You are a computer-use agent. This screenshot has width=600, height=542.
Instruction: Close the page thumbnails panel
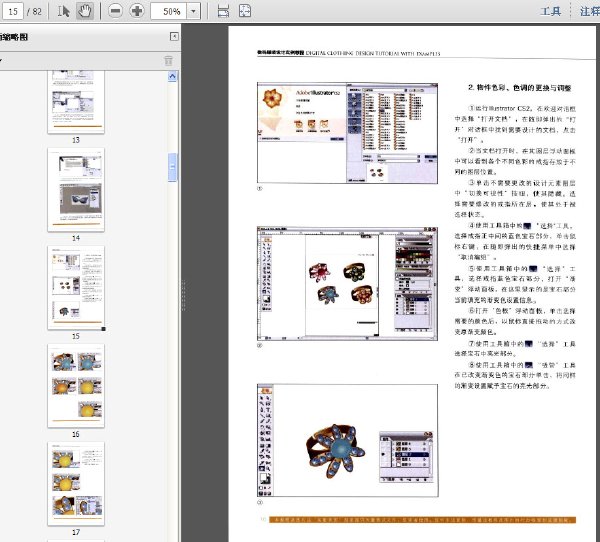174,36
